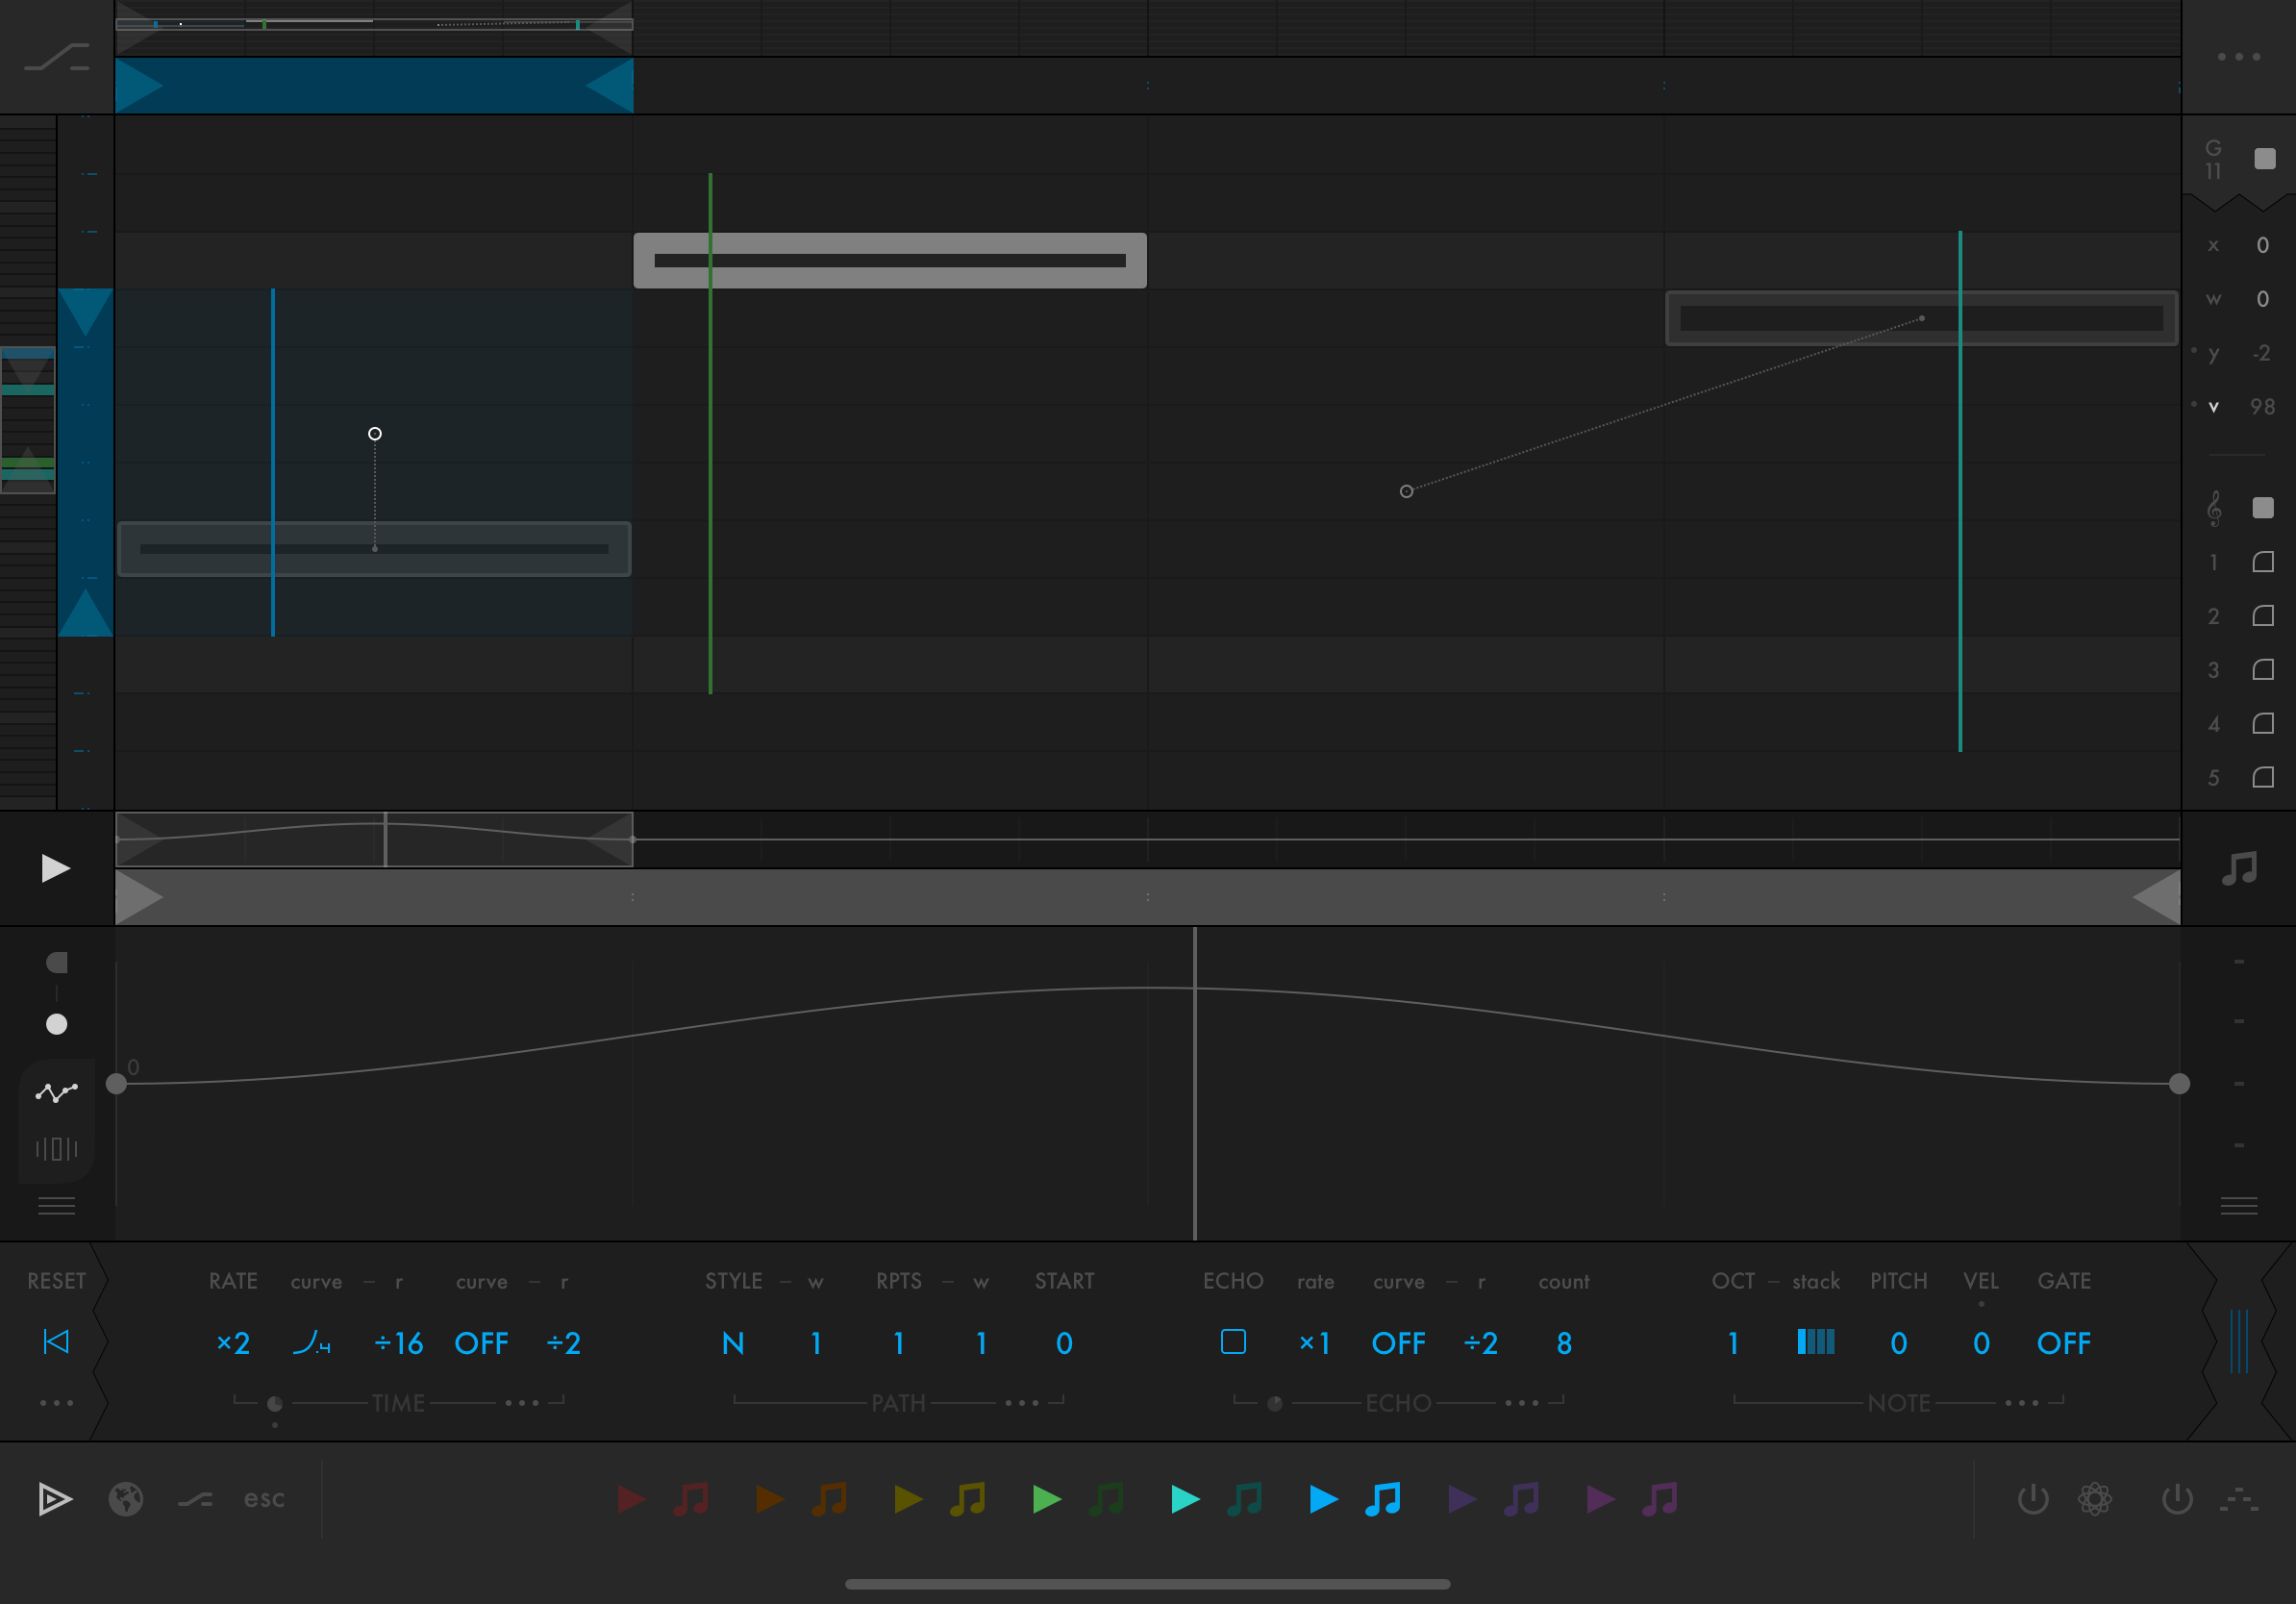Viewport: 2296px width, 1604px height.
Task: Toggle the GATE OFF value
Action: [x=2063, y=1343]
